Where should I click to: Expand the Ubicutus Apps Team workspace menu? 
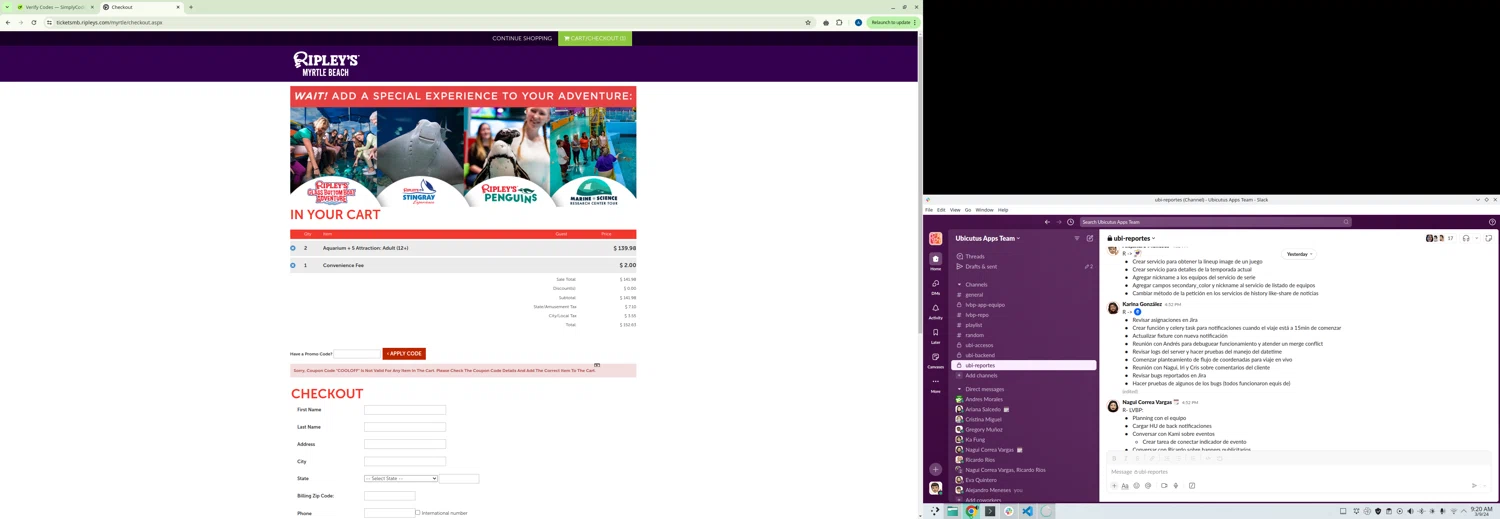988,239
